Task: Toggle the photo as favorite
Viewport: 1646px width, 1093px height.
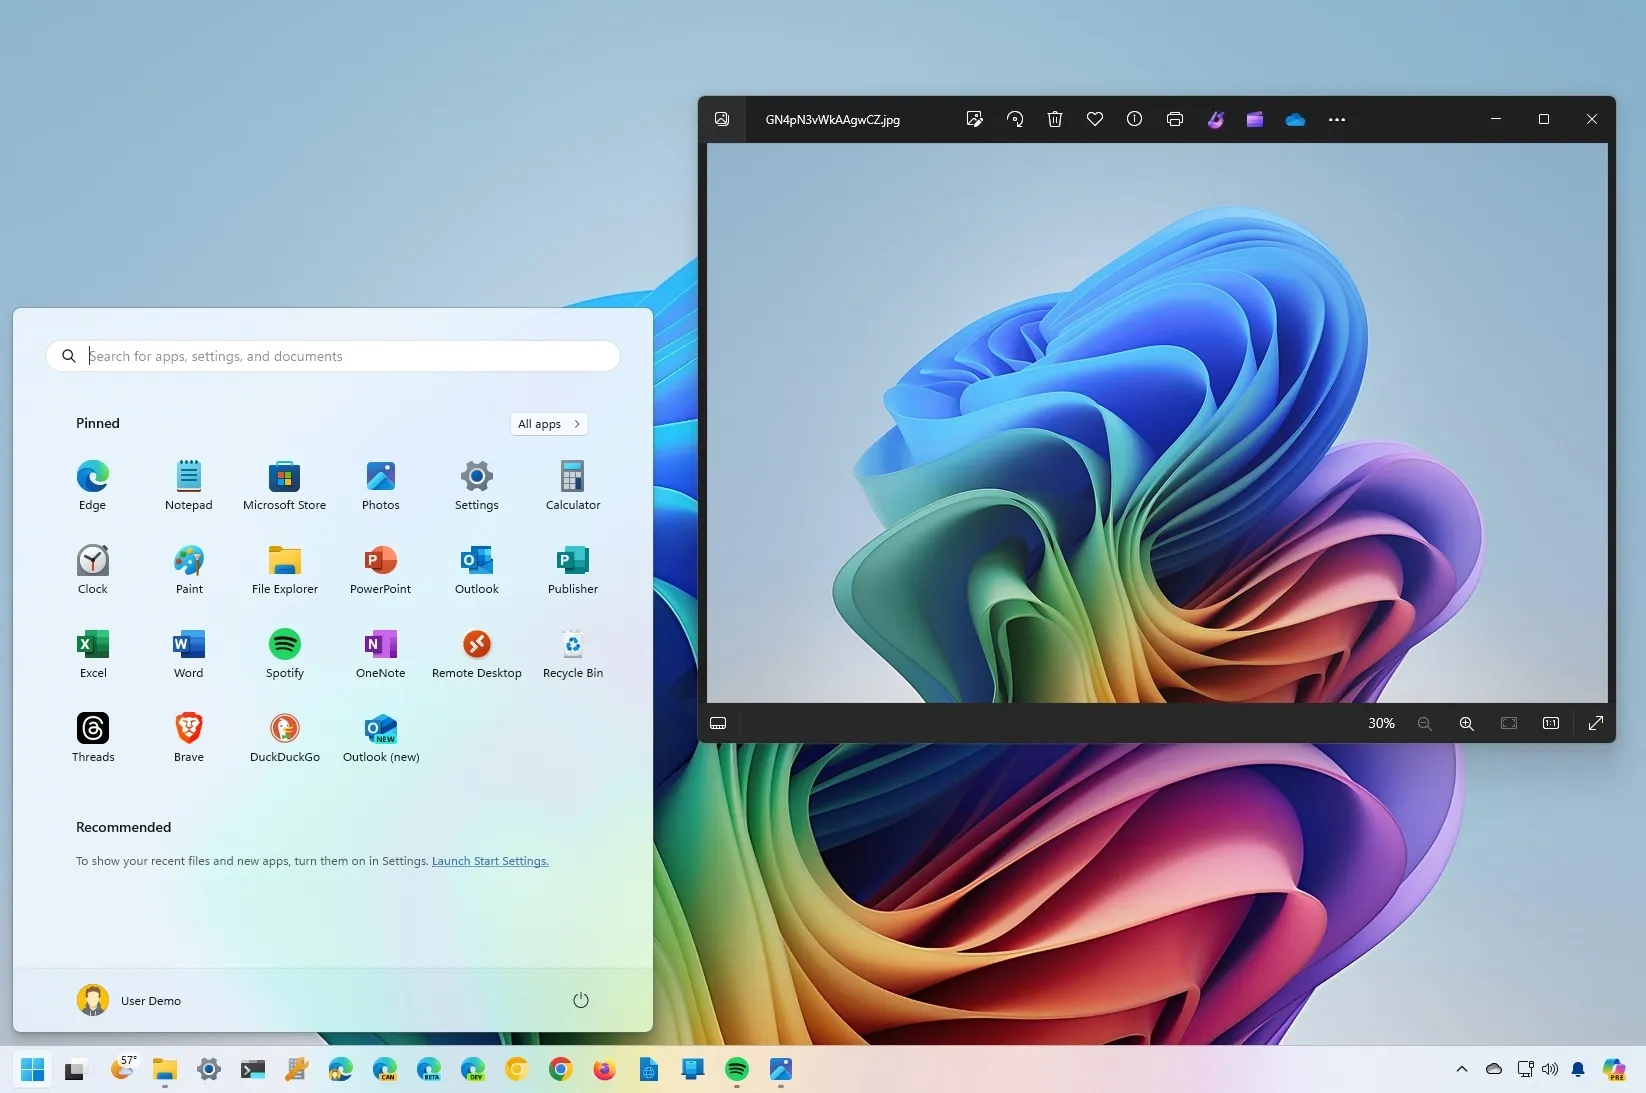Action: 1095,119
